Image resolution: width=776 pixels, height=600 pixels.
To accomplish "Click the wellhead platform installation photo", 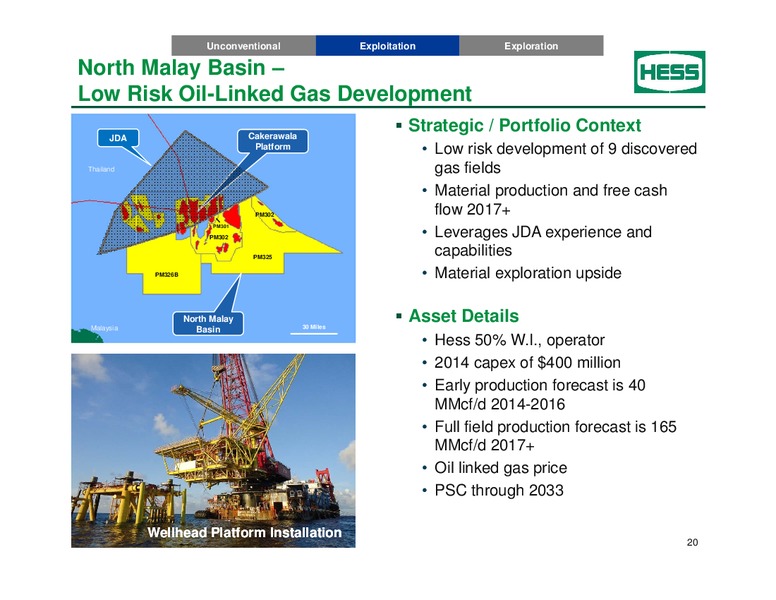I will click(x=213, y=450).
